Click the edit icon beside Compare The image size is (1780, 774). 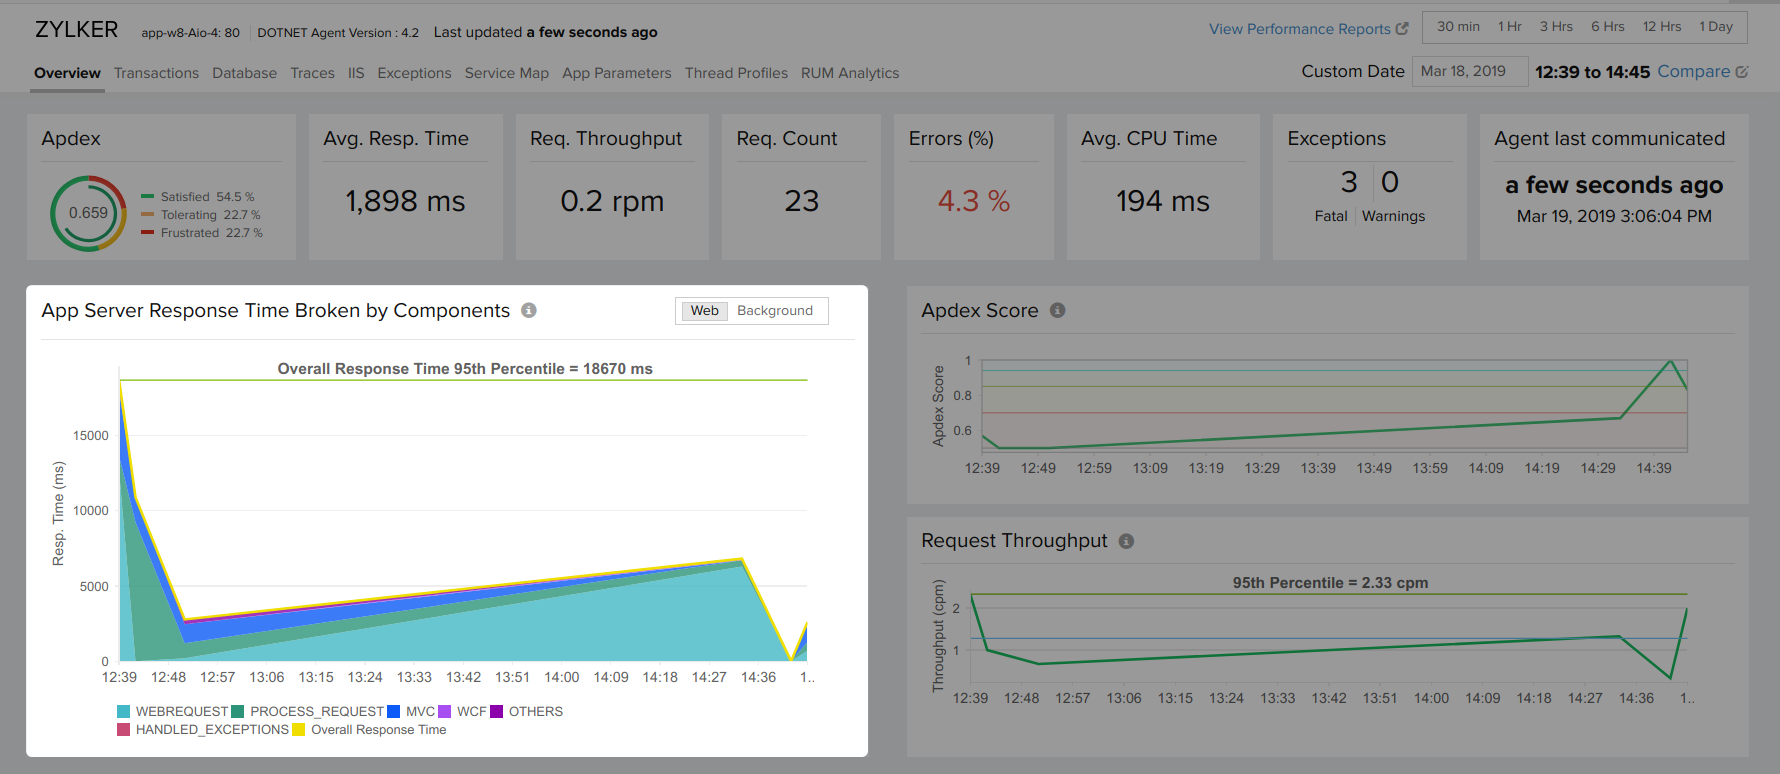click(x=1742, y=72)
